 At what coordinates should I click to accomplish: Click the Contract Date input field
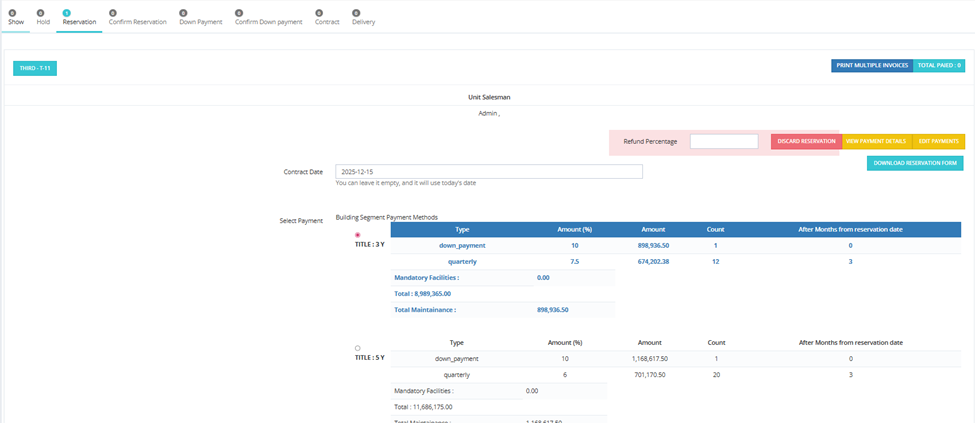coord(489,171)
